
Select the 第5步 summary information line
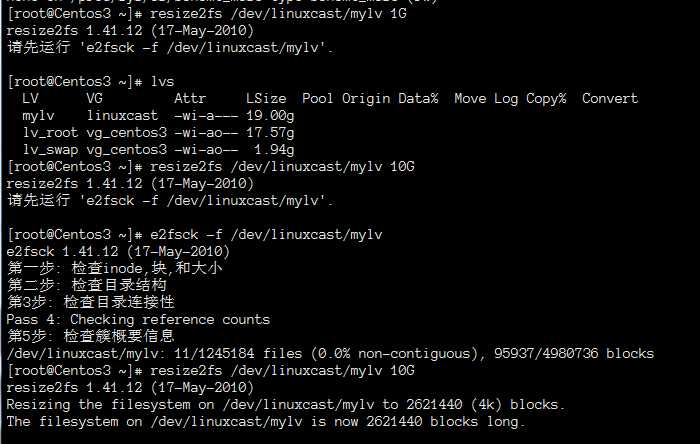pyautogui.click(x=90, y=336)
